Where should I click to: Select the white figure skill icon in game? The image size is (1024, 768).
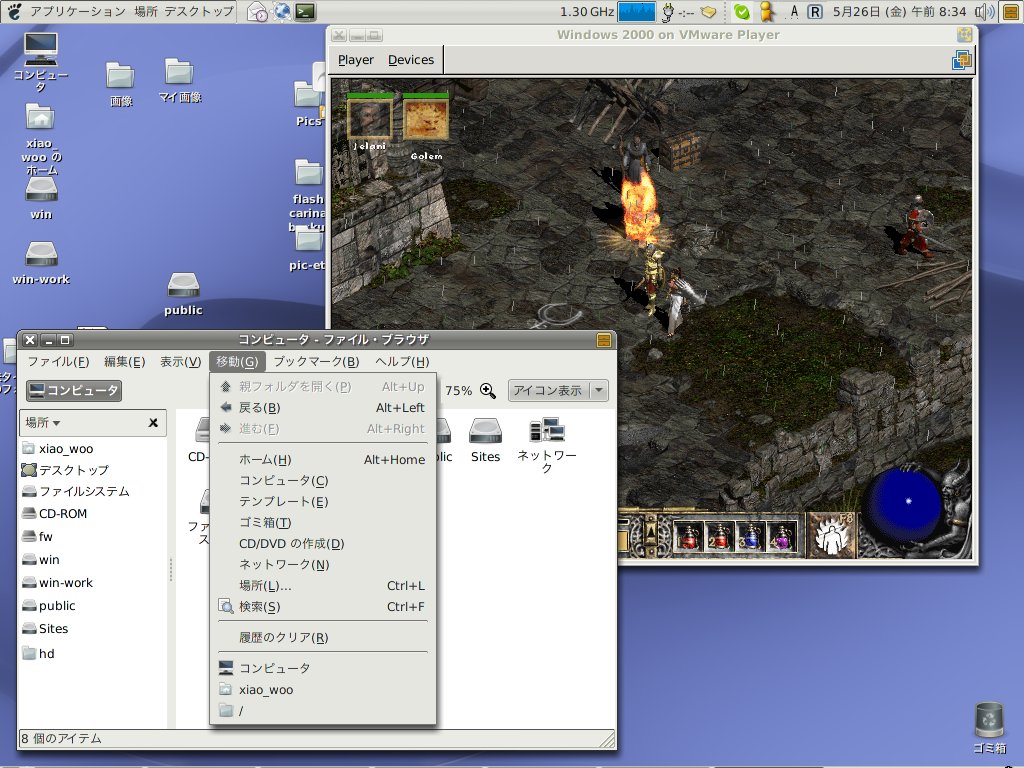click(x=828, y=537)
